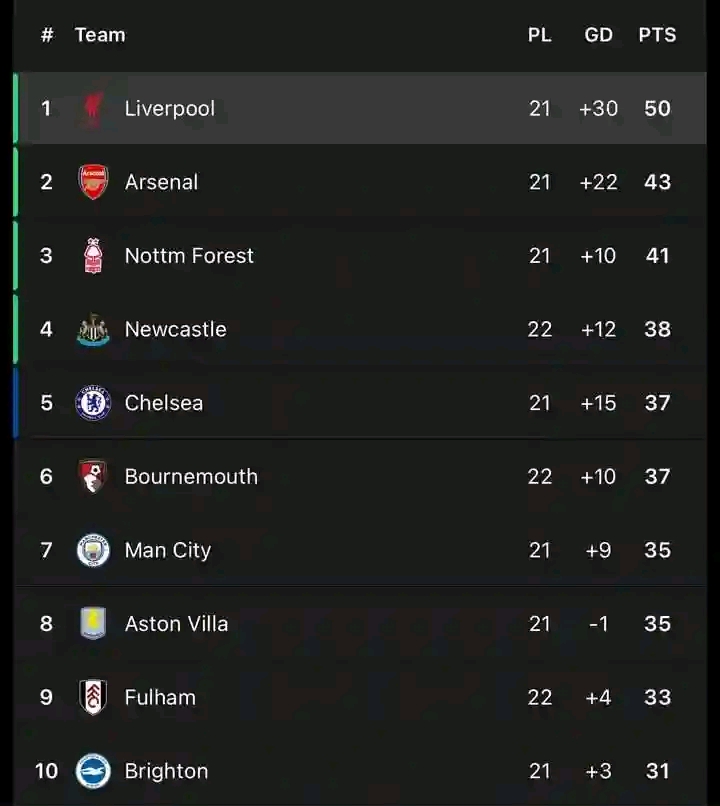Viewport: 720px width, 806px height.
Task: Click the Nottm Forest crest icon
Action: [x=93, y=256]
